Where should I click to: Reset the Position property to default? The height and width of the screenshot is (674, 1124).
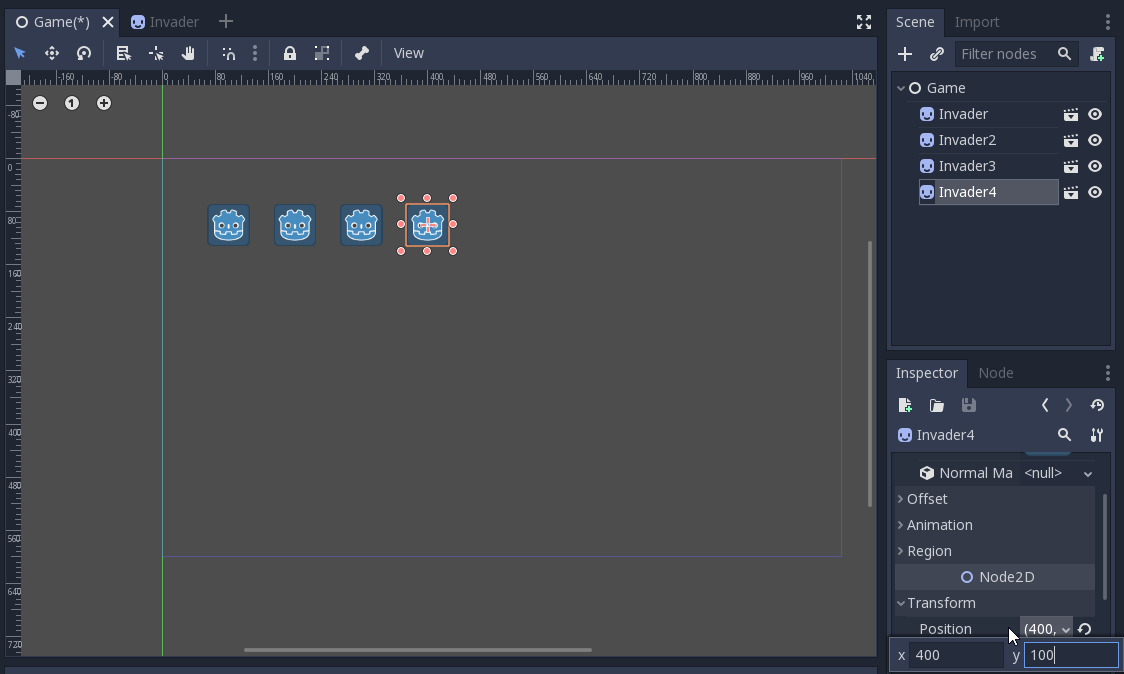click(x=1085, y=629)
